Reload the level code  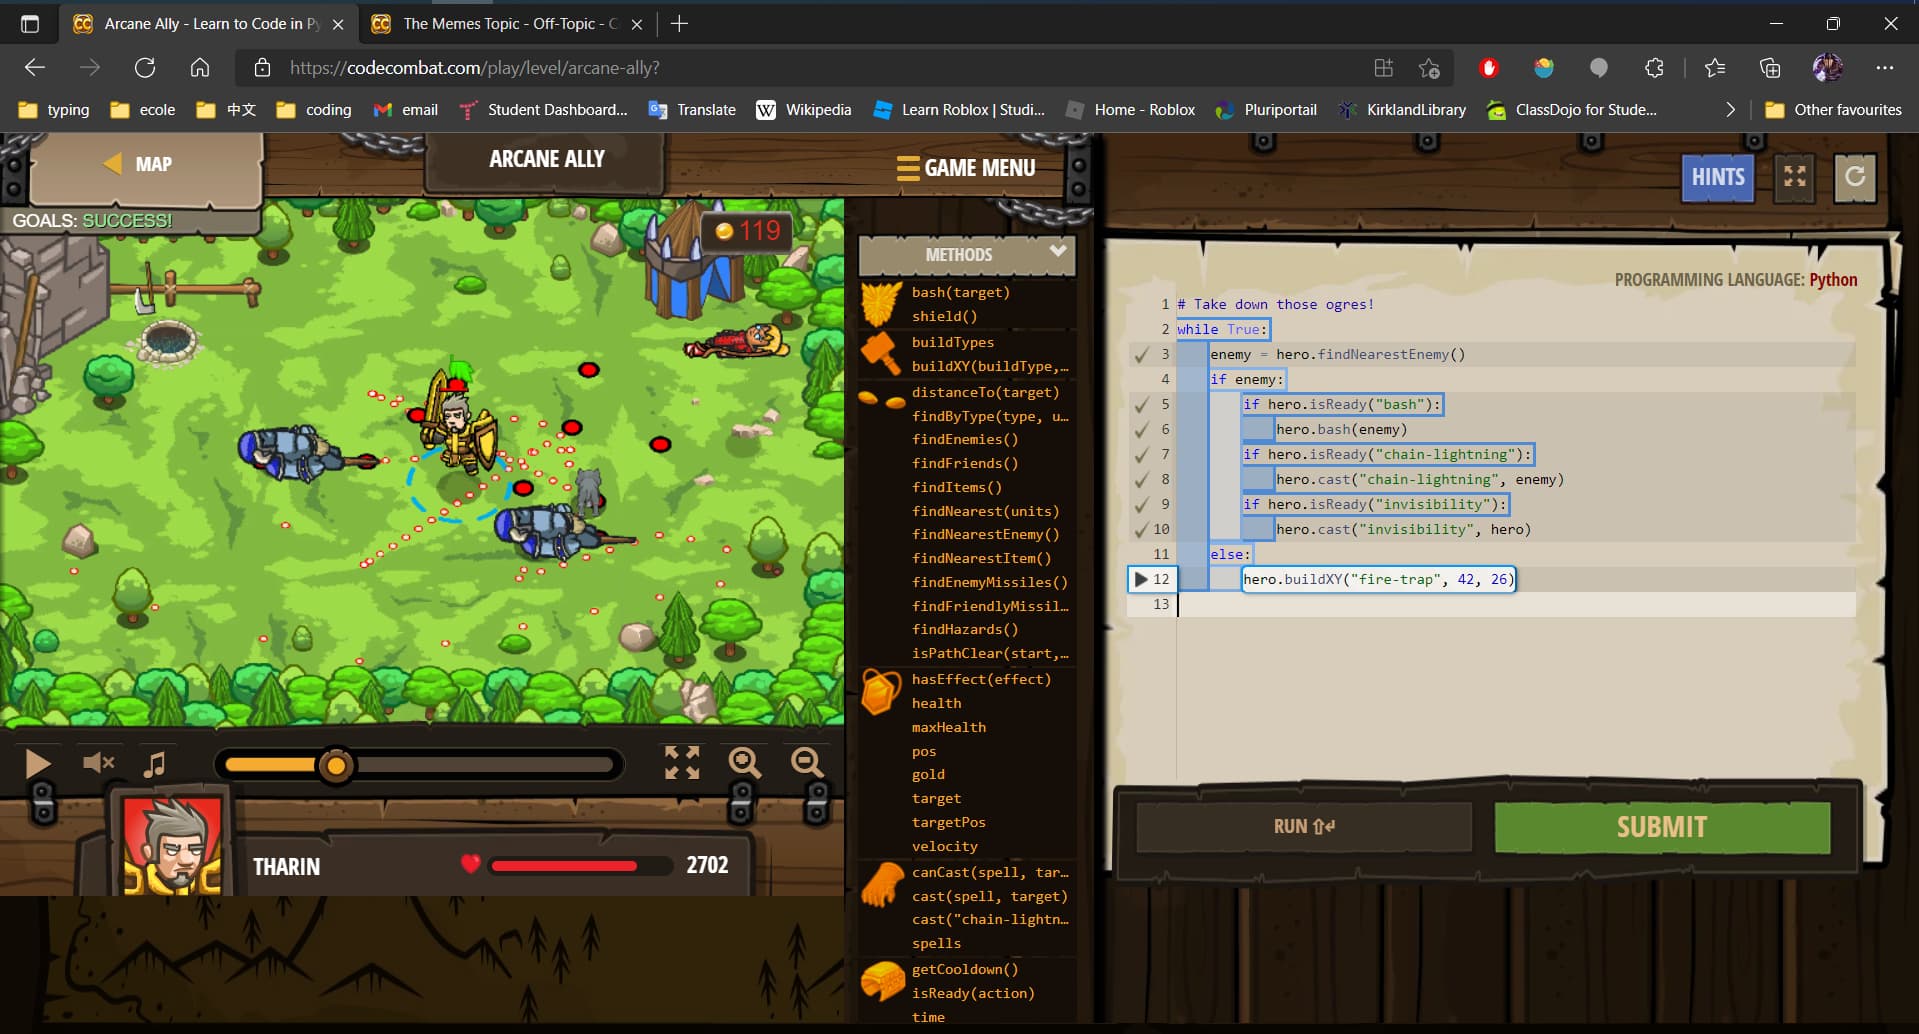1855,177
